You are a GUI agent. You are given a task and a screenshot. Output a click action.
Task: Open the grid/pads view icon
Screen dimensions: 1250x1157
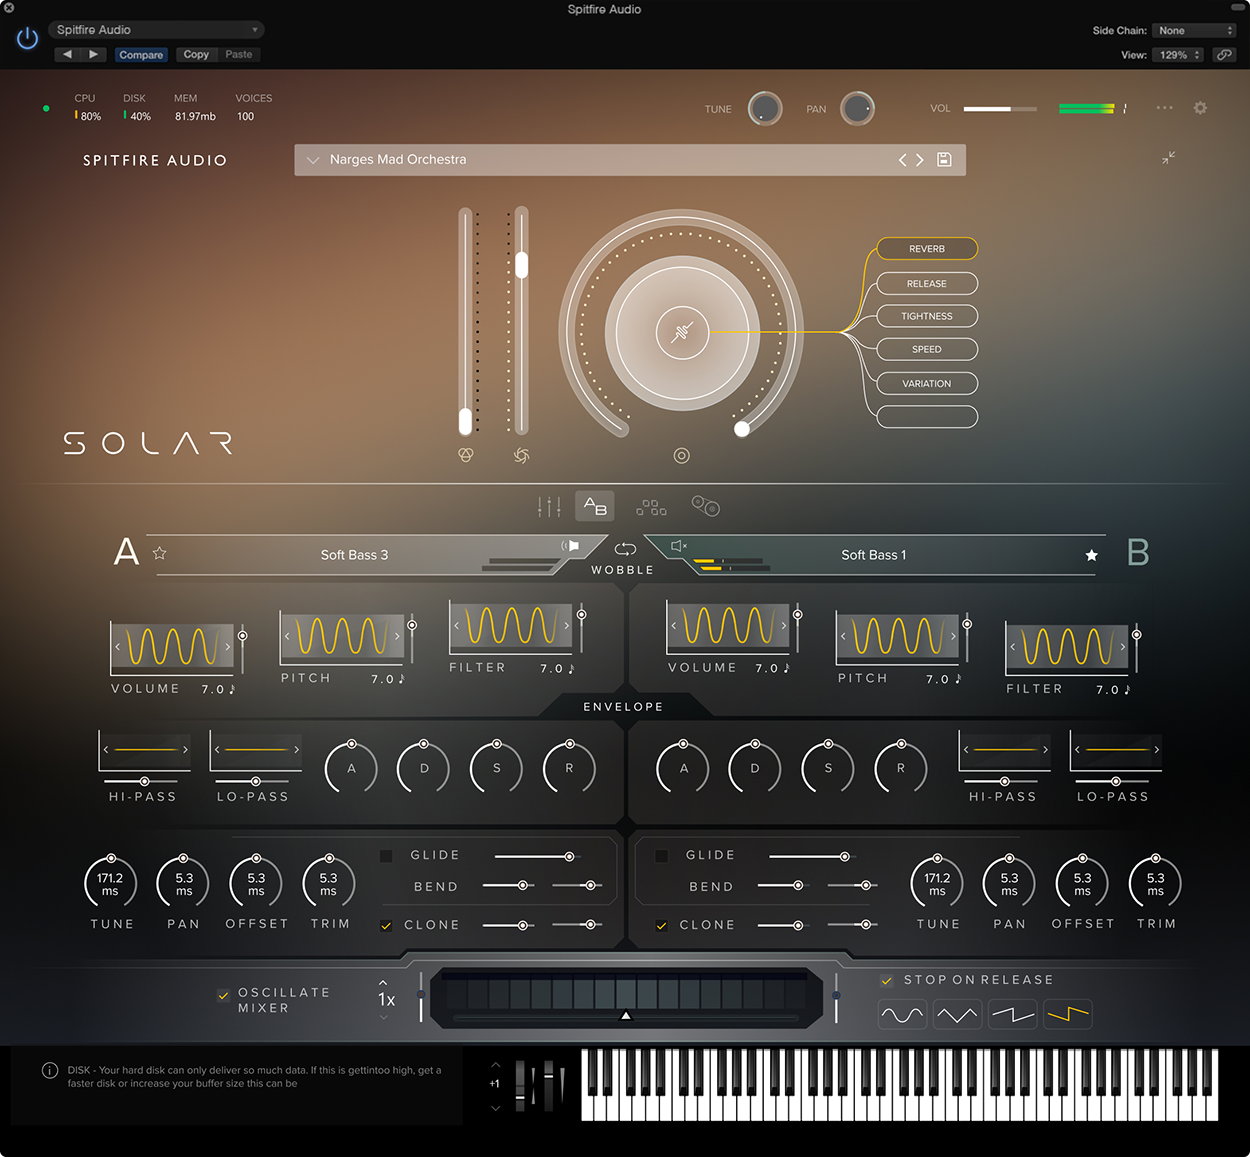pyautogui.click(x=651, y=506)
